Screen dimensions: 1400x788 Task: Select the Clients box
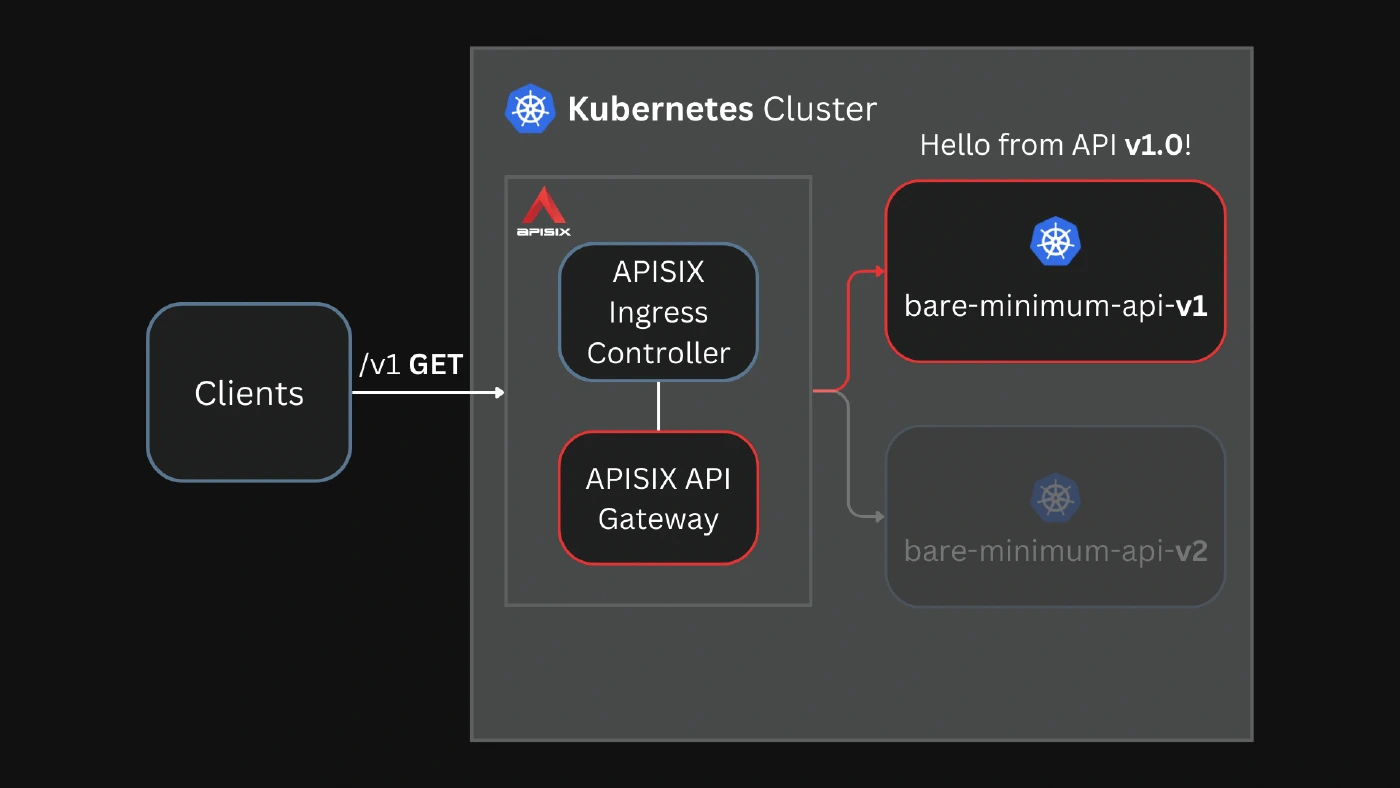(x=249, y=393)
